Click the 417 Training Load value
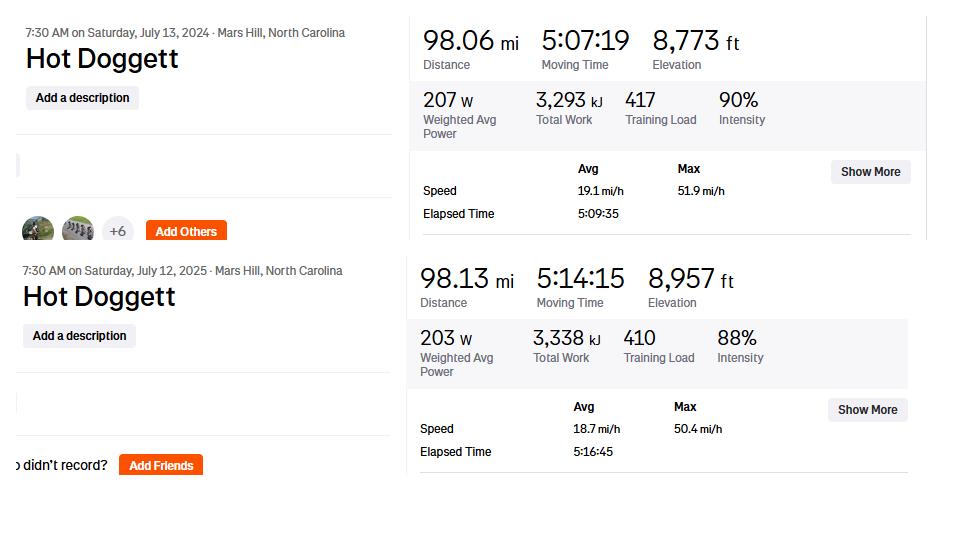Screen dimensions: 960x540 point(640,100)
